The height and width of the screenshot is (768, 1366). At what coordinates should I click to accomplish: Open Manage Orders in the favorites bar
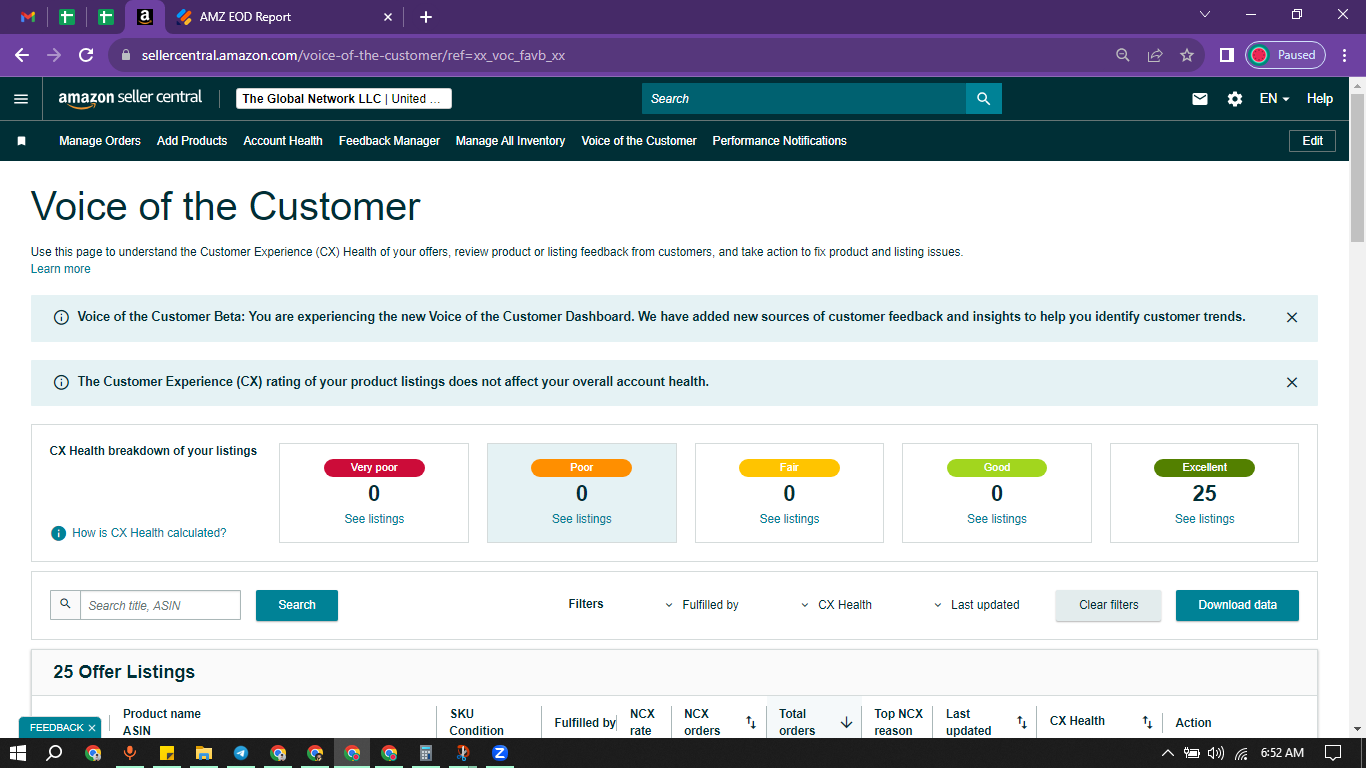click(100, 141)
